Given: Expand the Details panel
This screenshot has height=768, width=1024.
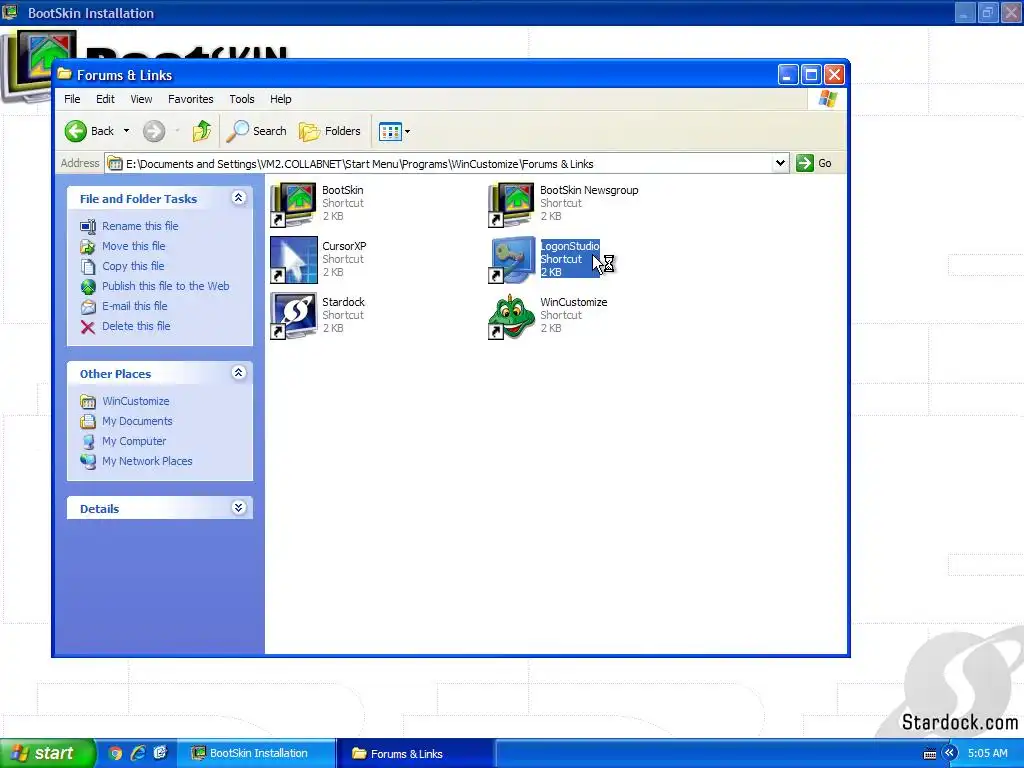Looking at the screenshot, I should (x=239, y=507).
